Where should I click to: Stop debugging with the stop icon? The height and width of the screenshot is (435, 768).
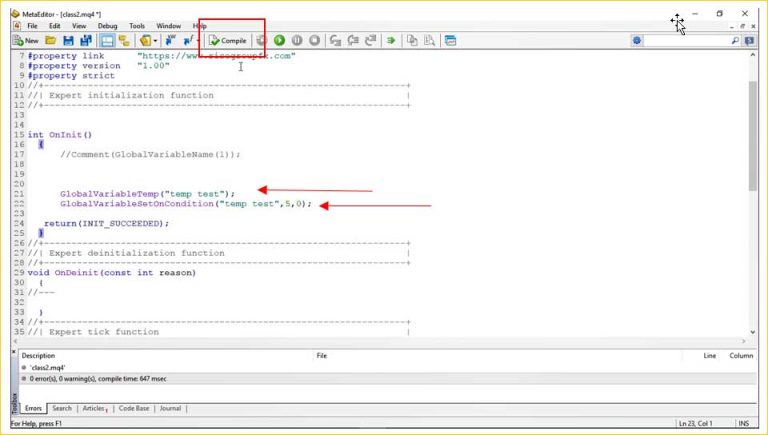coord(314,41)
